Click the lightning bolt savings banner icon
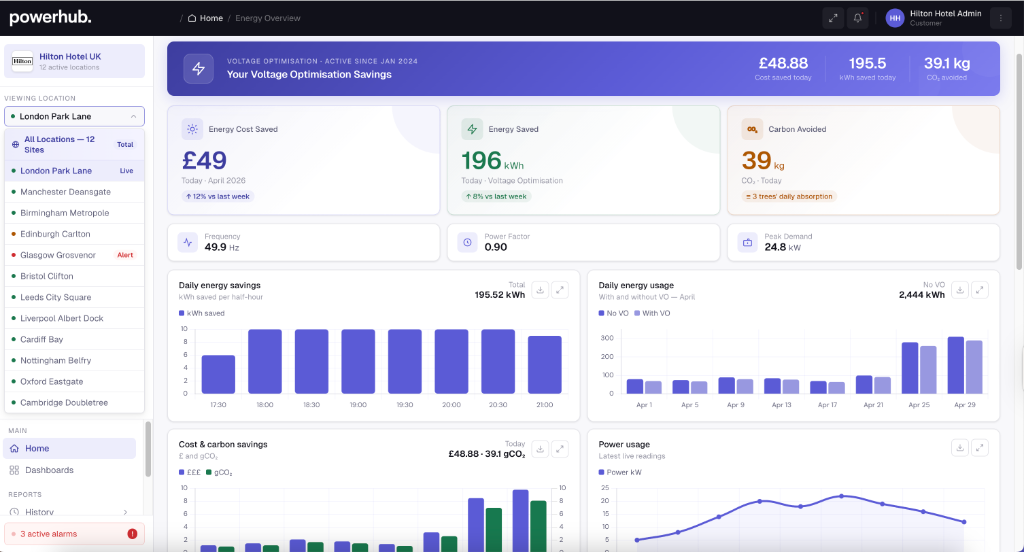 coord(199,69)
